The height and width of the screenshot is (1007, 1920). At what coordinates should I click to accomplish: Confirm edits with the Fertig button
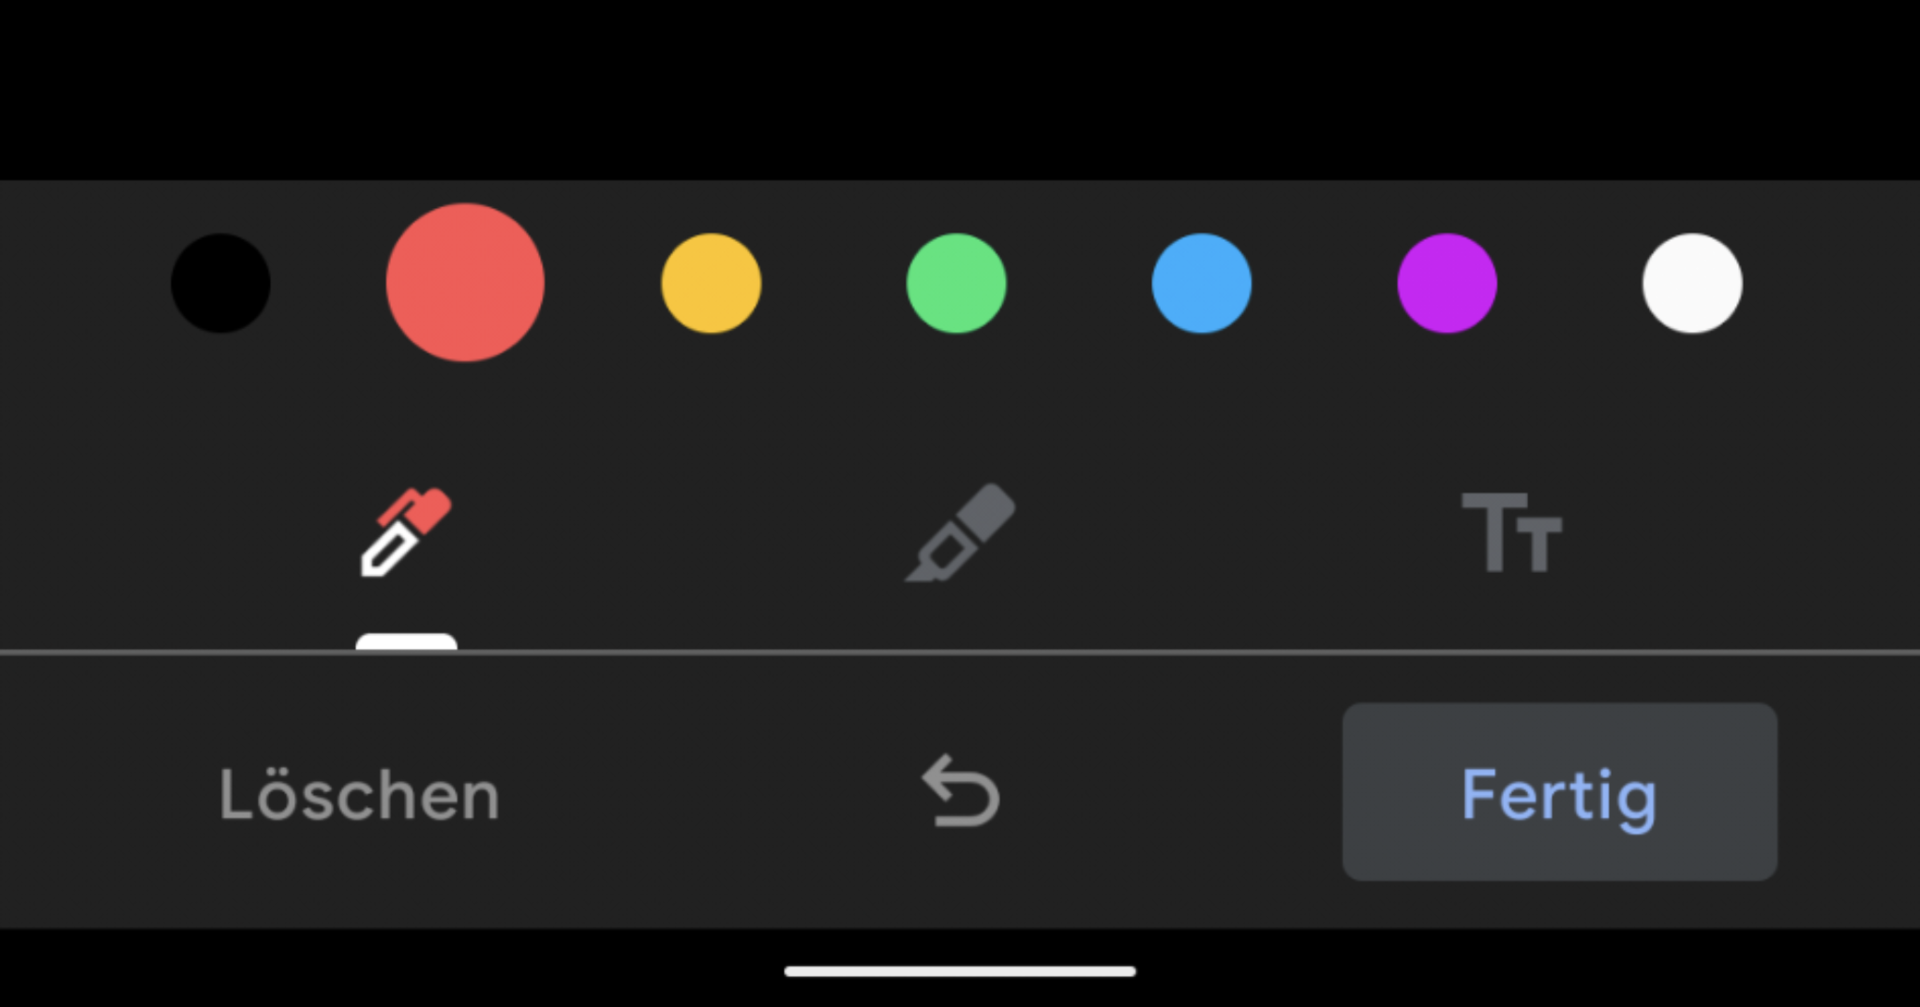click(1559, 792)
